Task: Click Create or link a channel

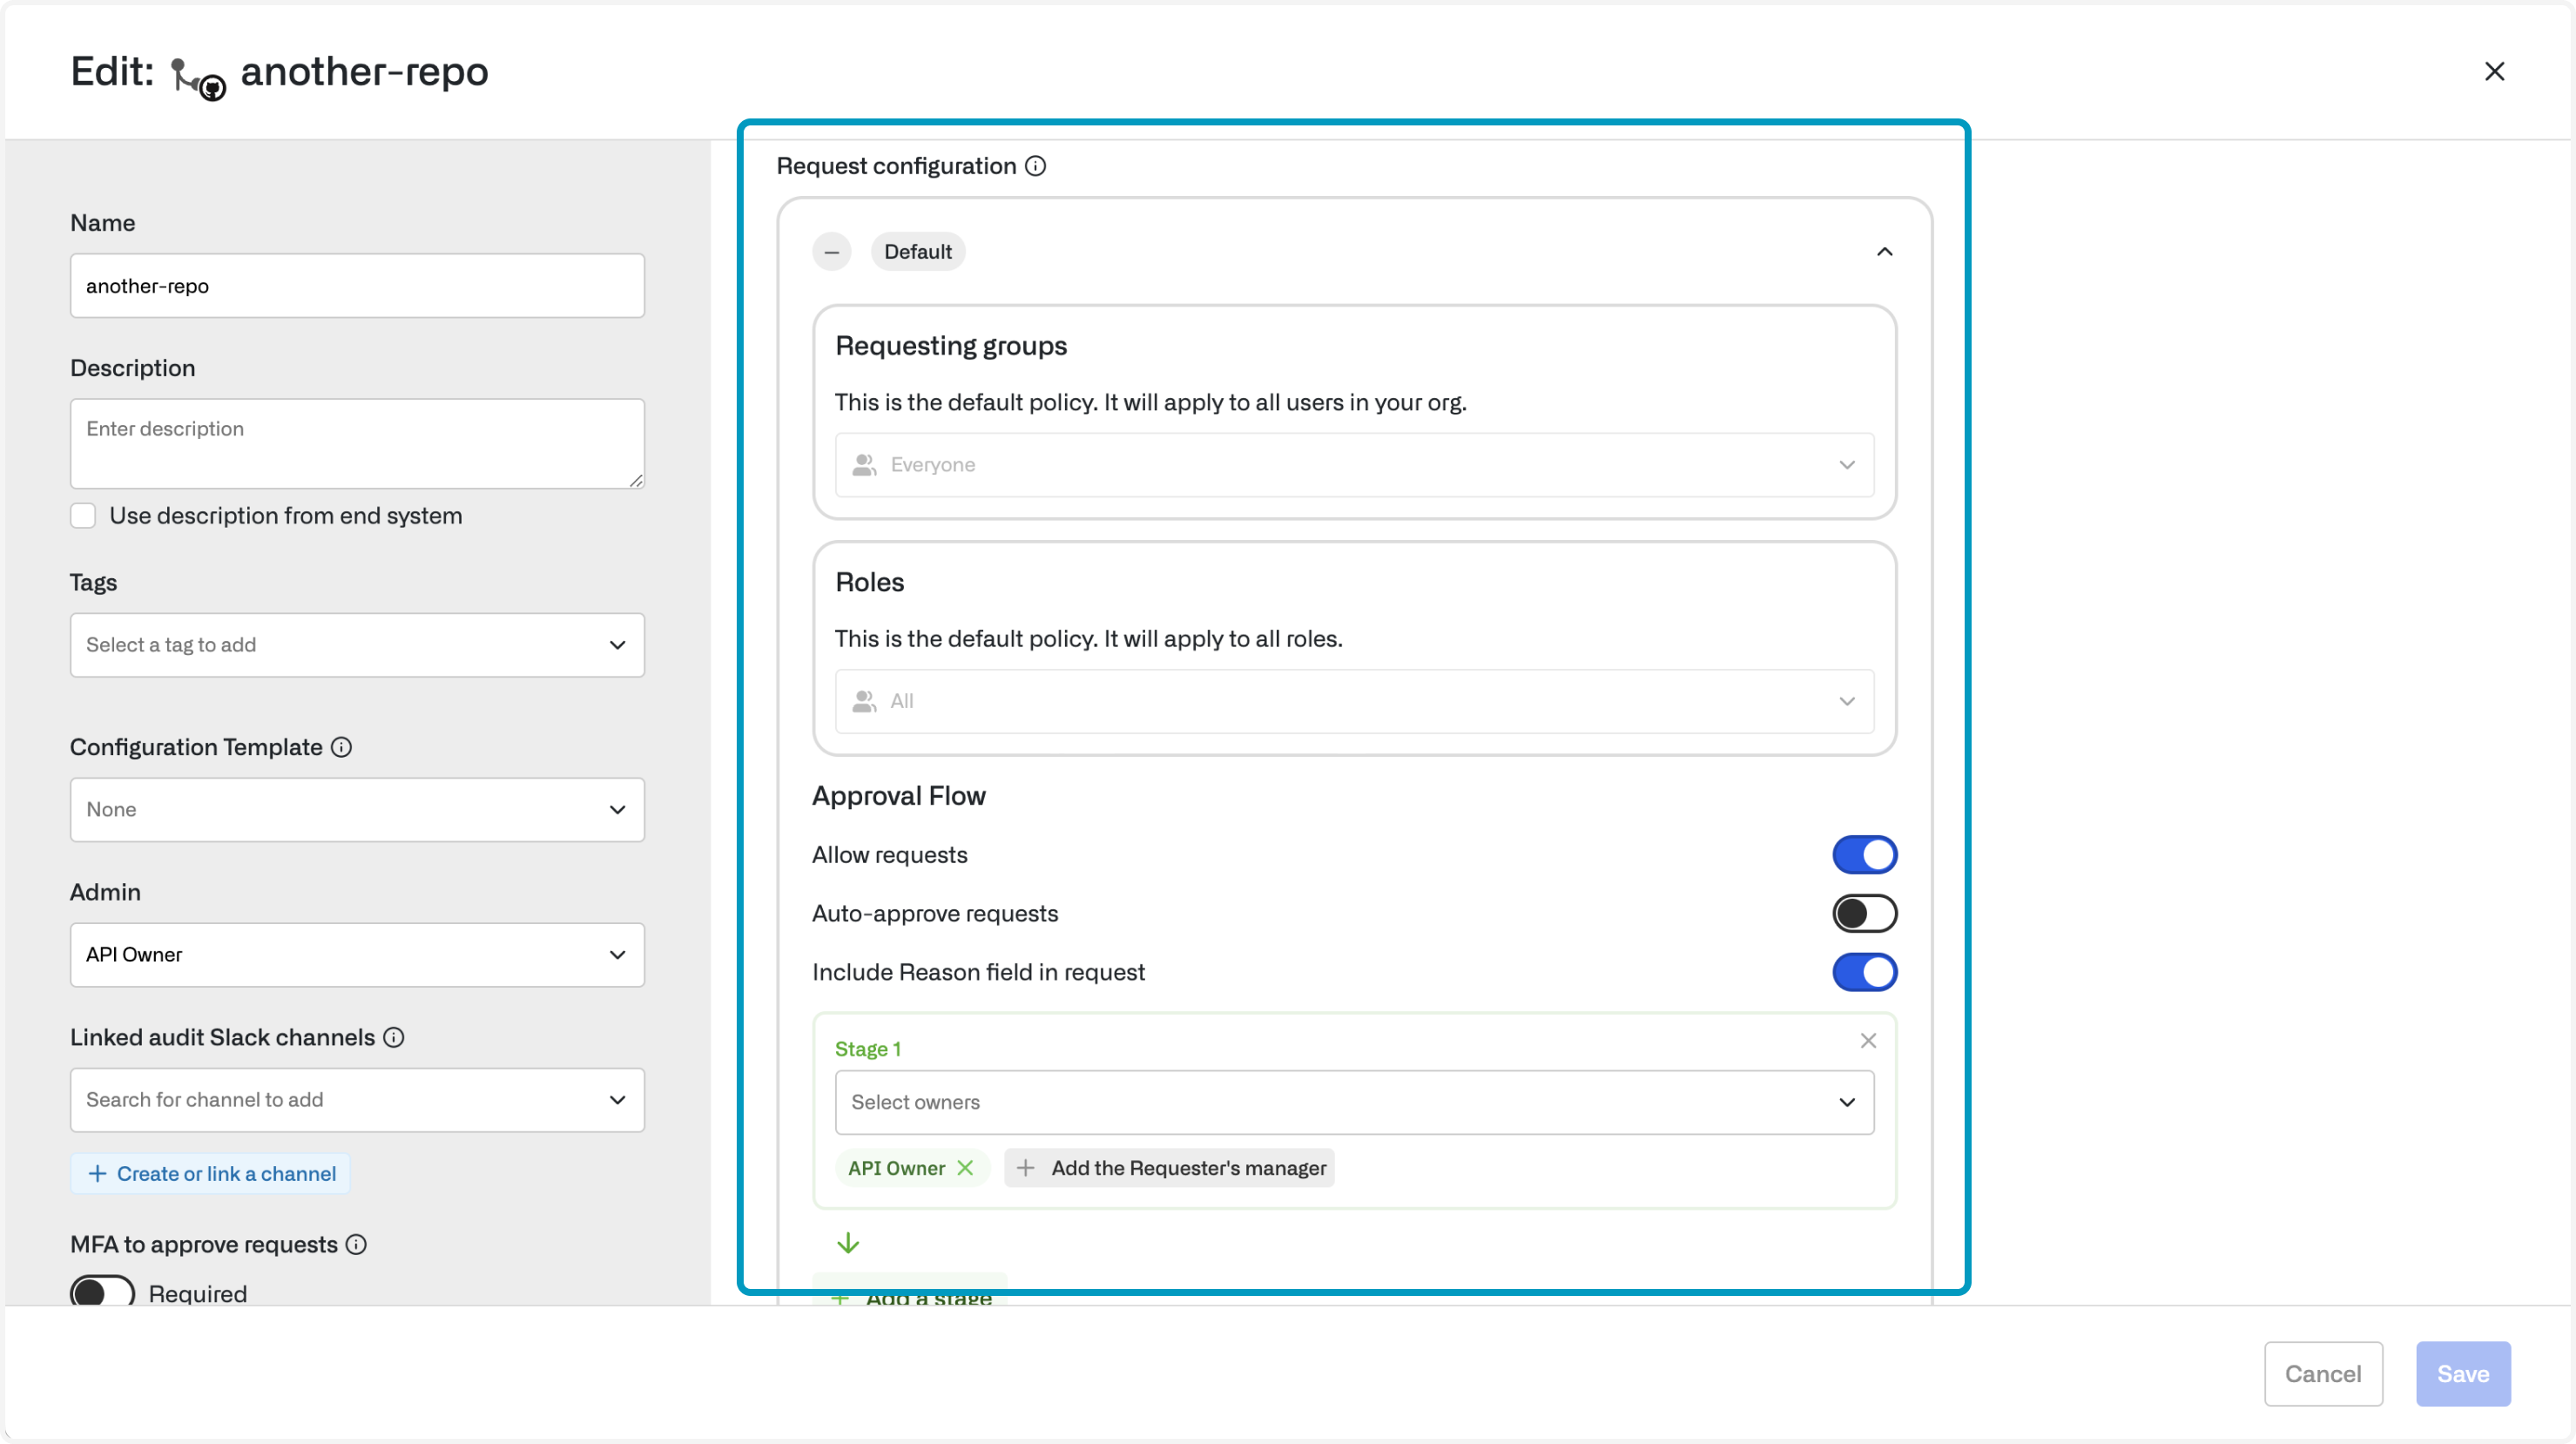Action: [211, 1174]
